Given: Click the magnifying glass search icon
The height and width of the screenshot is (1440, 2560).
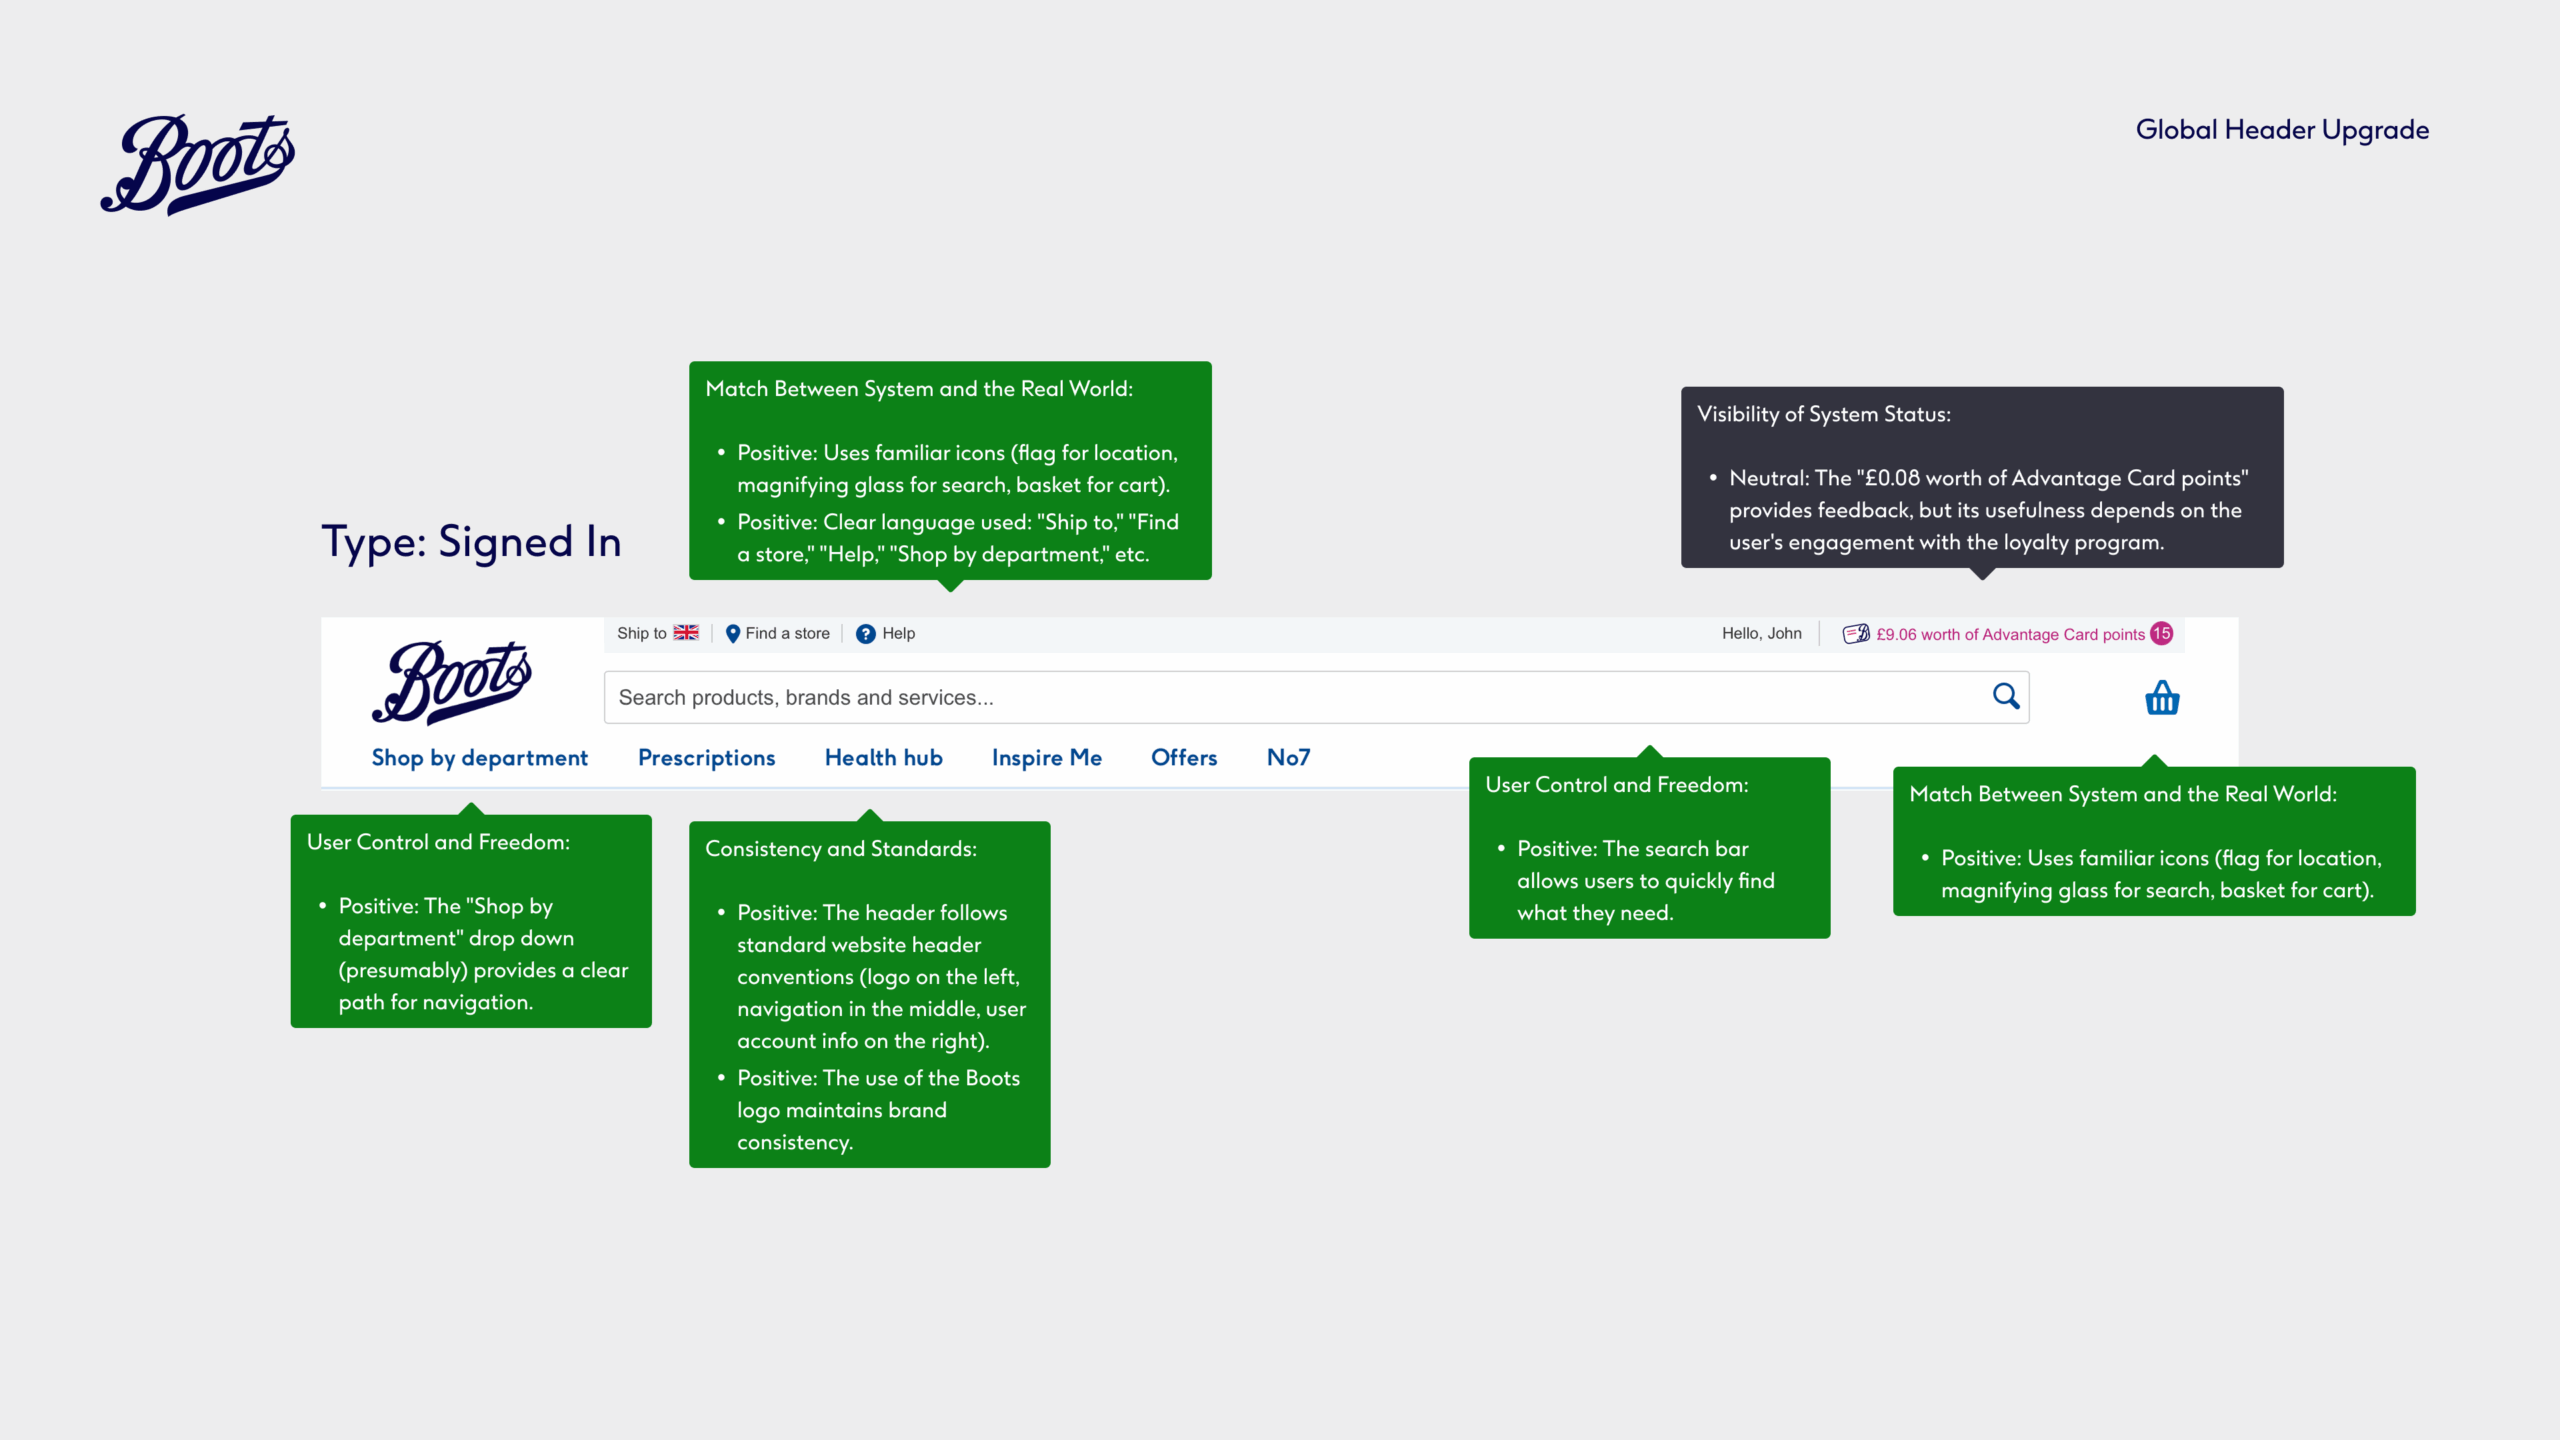Looking at the screenshot, I should pyautogui.click(x=2006, y=696).
